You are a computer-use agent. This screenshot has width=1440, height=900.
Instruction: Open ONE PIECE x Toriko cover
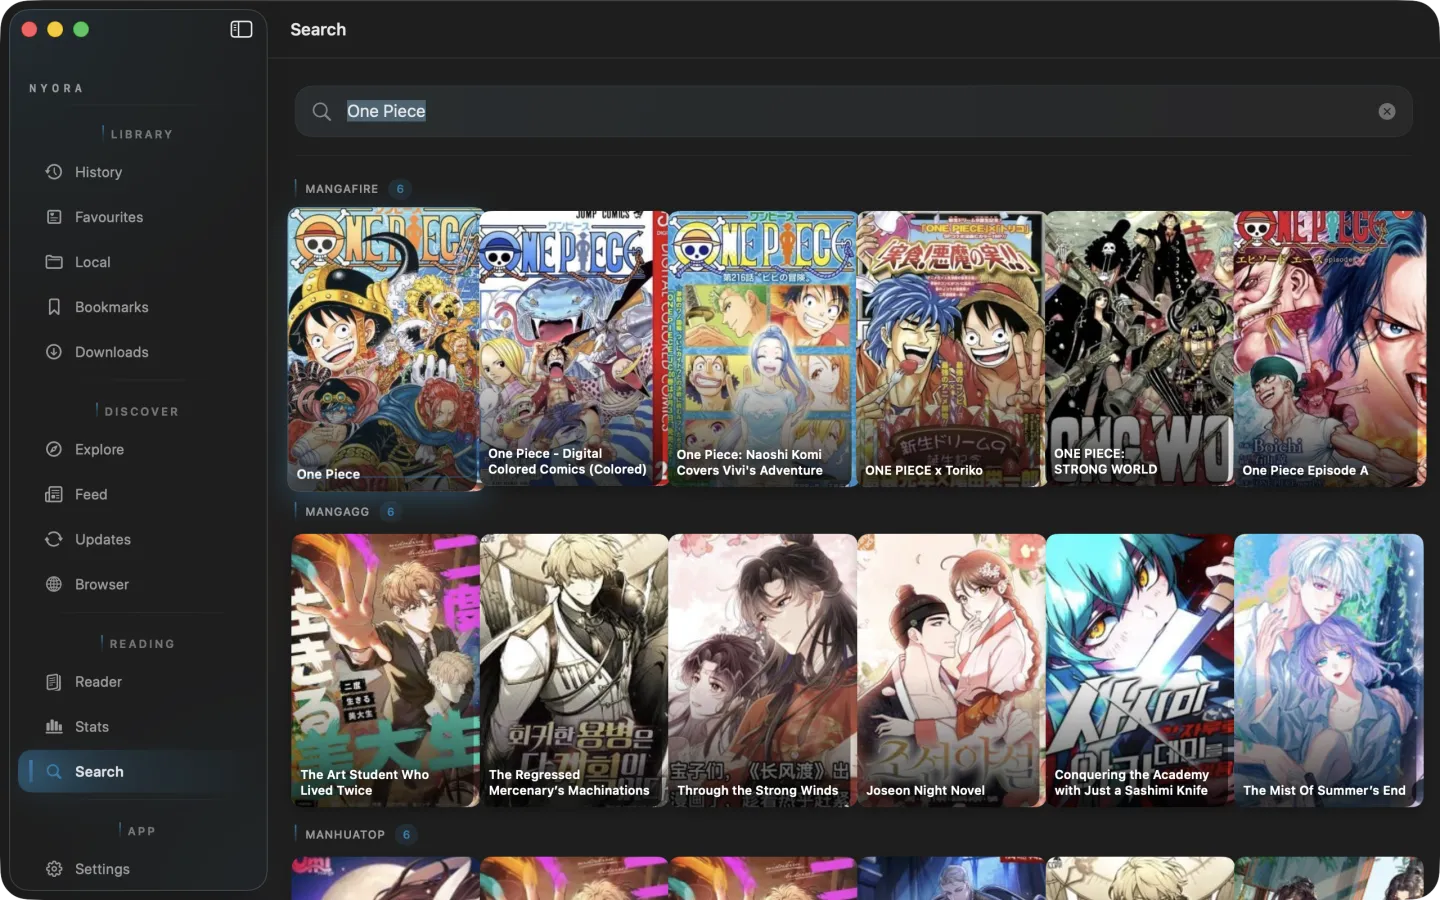pyautogui.click(x=951, y=349)
